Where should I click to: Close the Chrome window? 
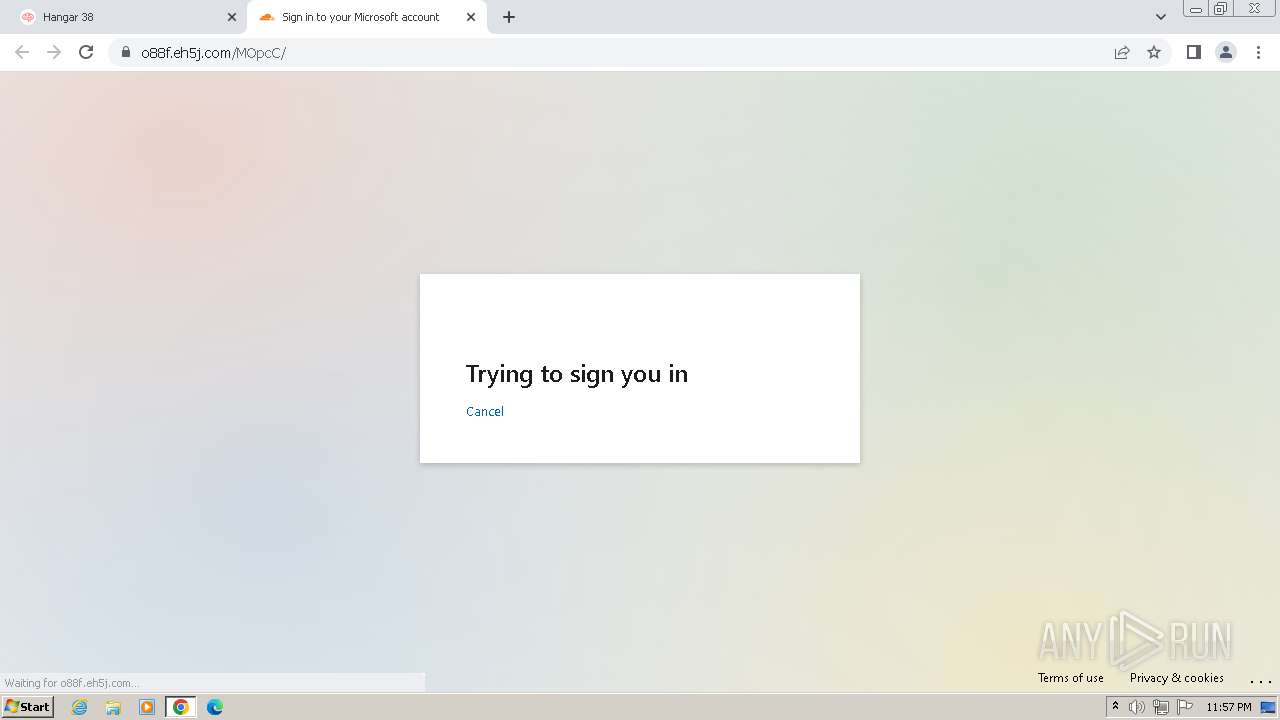click(1254, 9)
